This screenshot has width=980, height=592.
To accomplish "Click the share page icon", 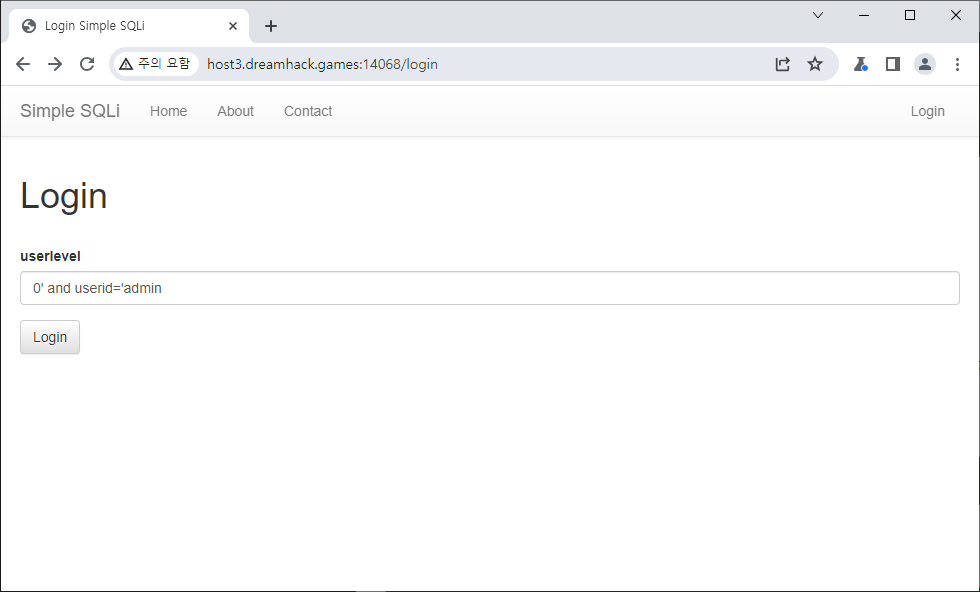I will tap(783, 64).
